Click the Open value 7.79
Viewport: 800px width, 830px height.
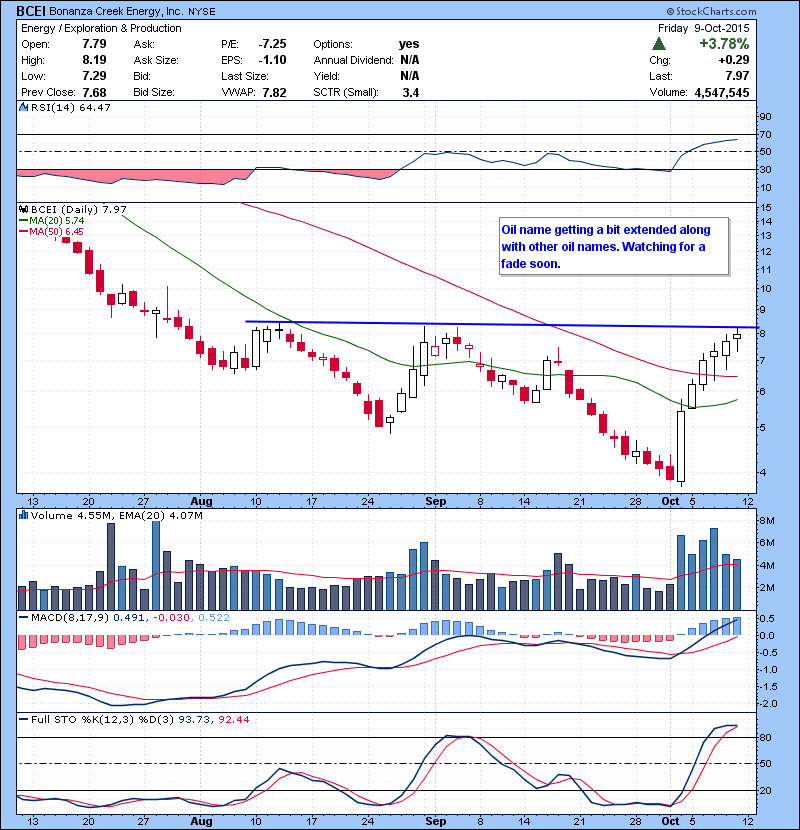coord(94,44)
